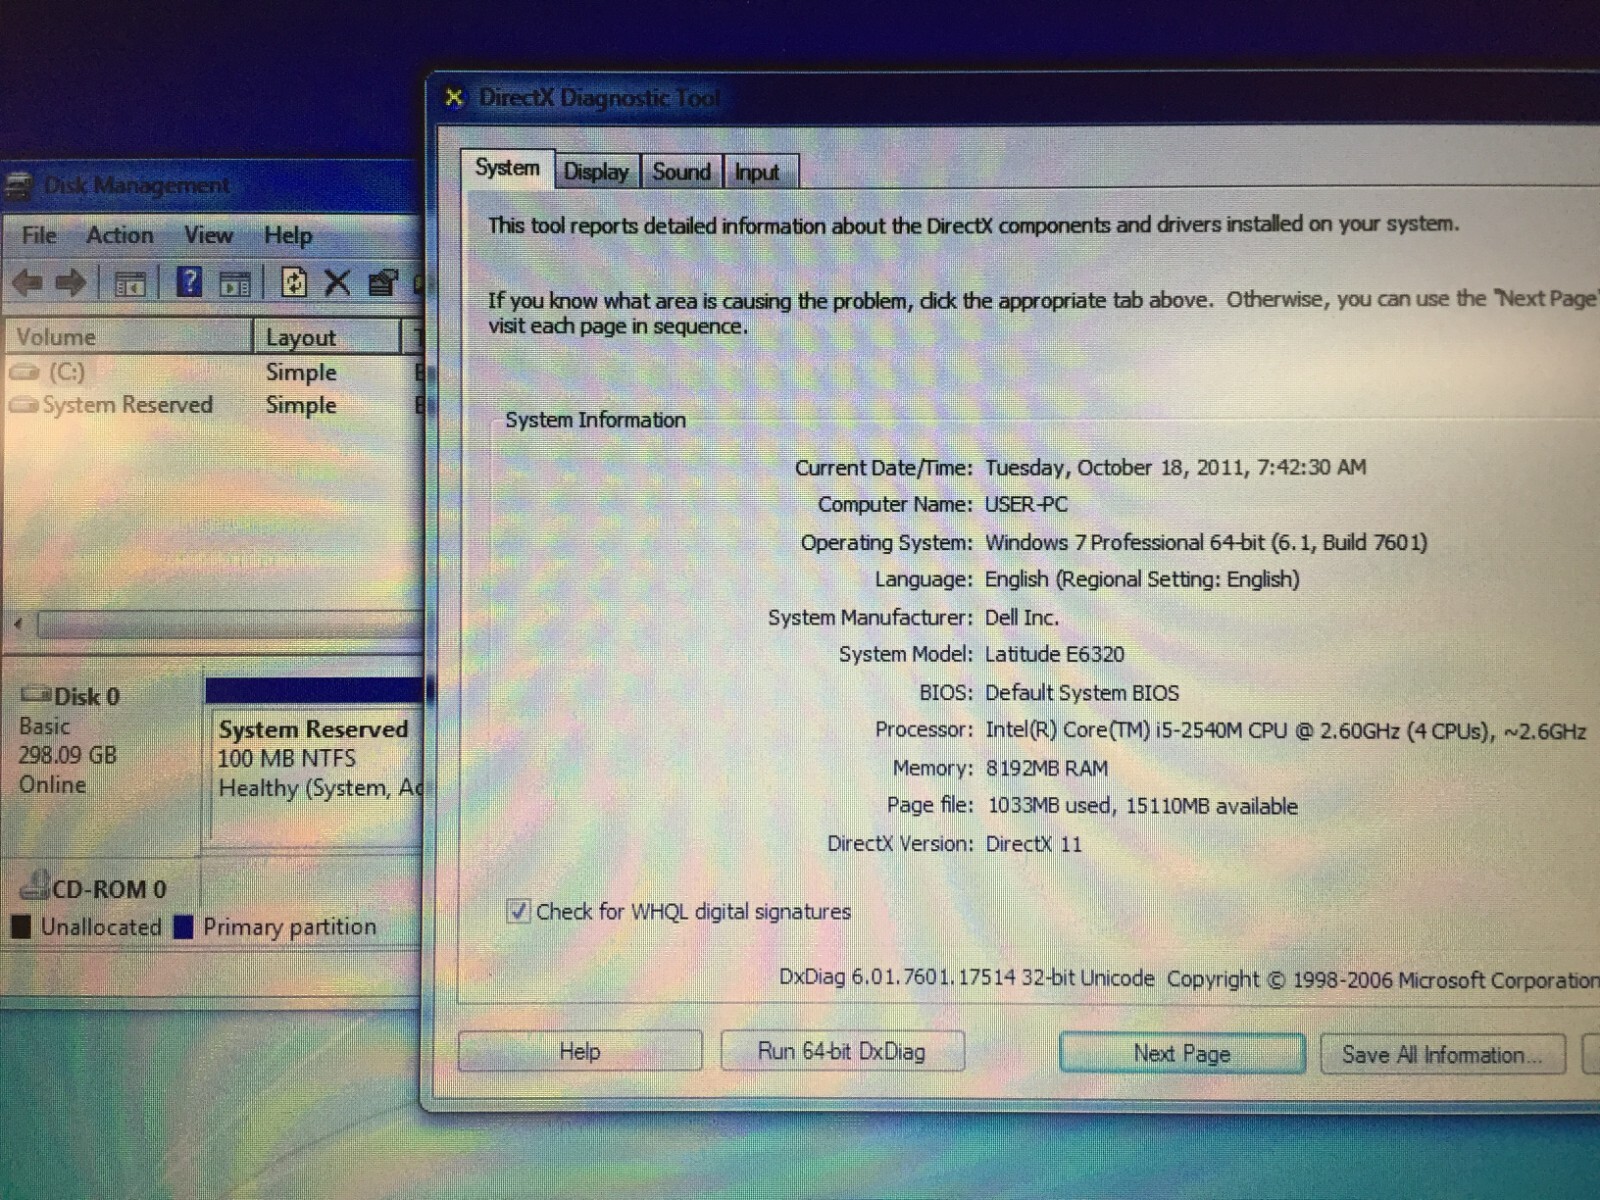Open the Action menu in Disk Management
1600x1200 pixels.
point(120,235)
